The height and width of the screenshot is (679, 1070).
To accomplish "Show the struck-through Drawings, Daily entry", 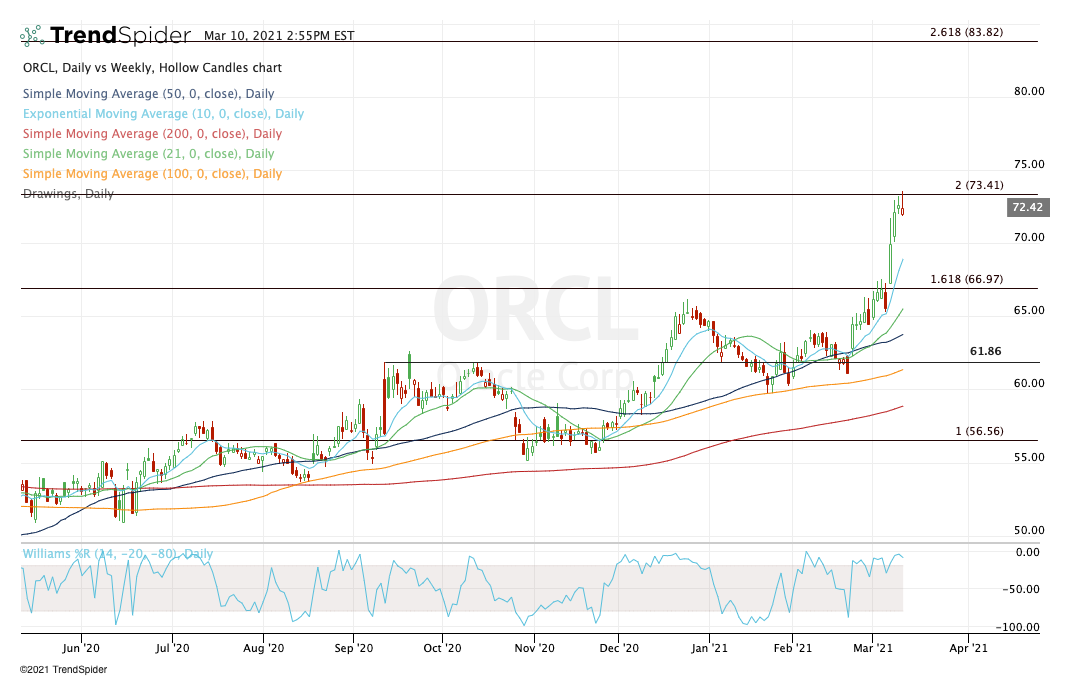I will [68, 193].
